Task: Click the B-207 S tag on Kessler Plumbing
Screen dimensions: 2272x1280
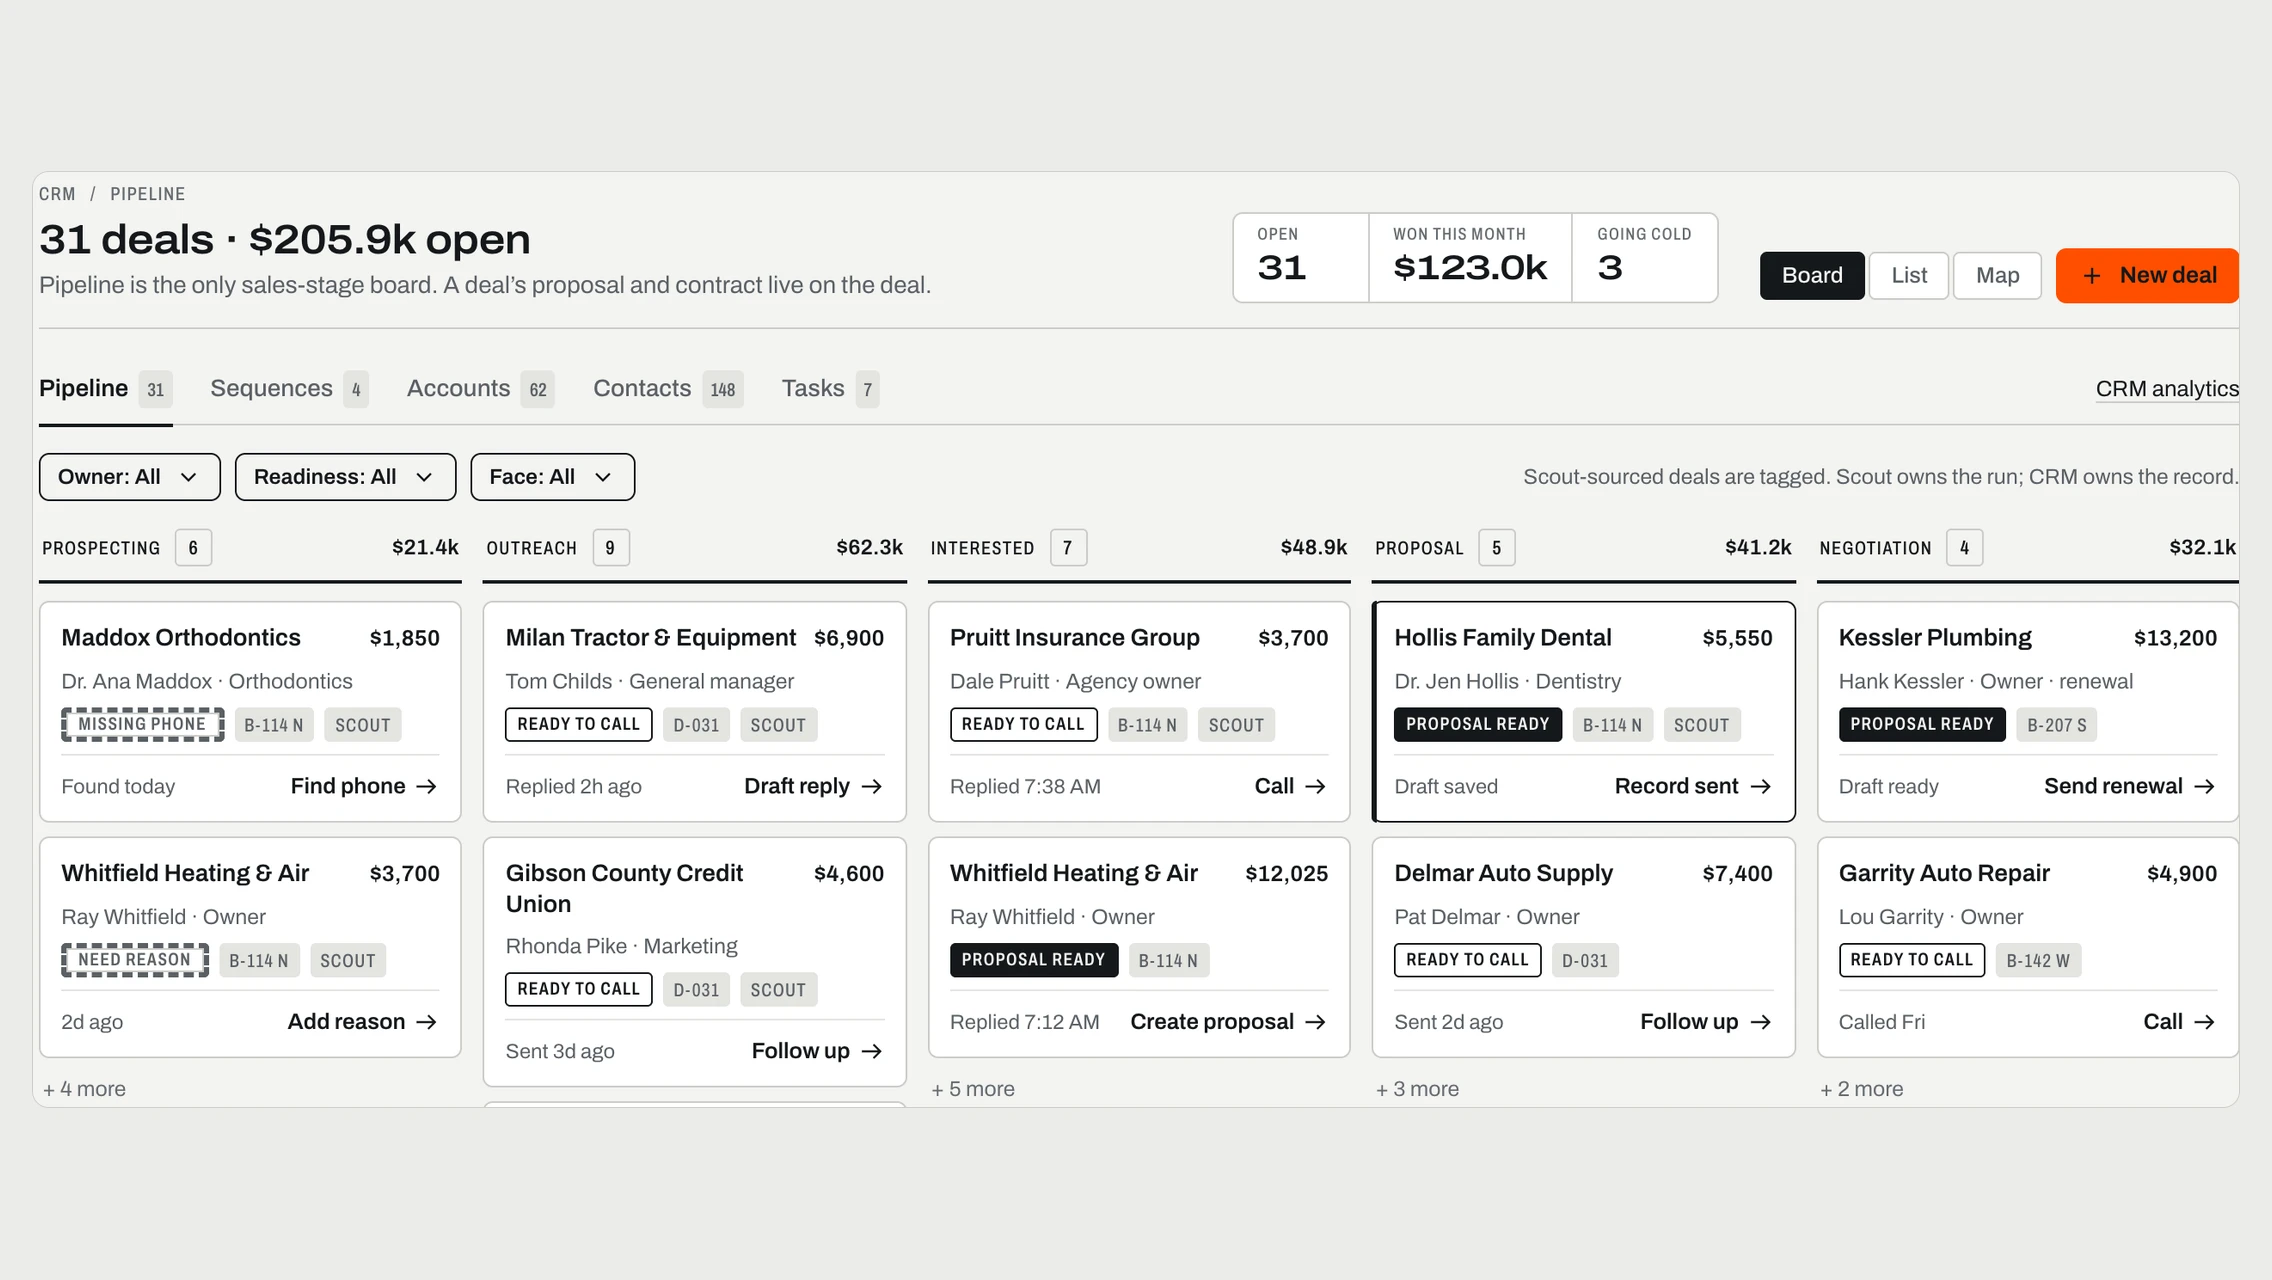Action: pyautogui.click(x=2056, y=725)
